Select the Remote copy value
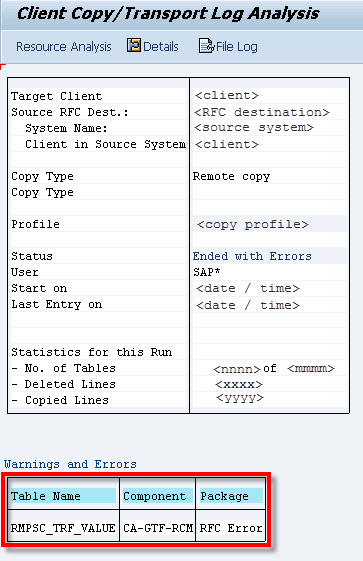 [231, 176]
